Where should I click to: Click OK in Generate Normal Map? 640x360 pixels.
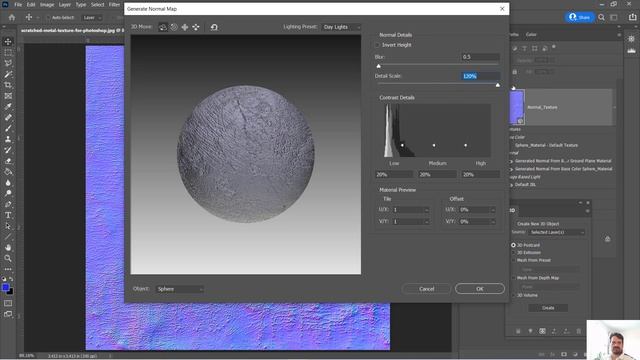tap(480, 289)
